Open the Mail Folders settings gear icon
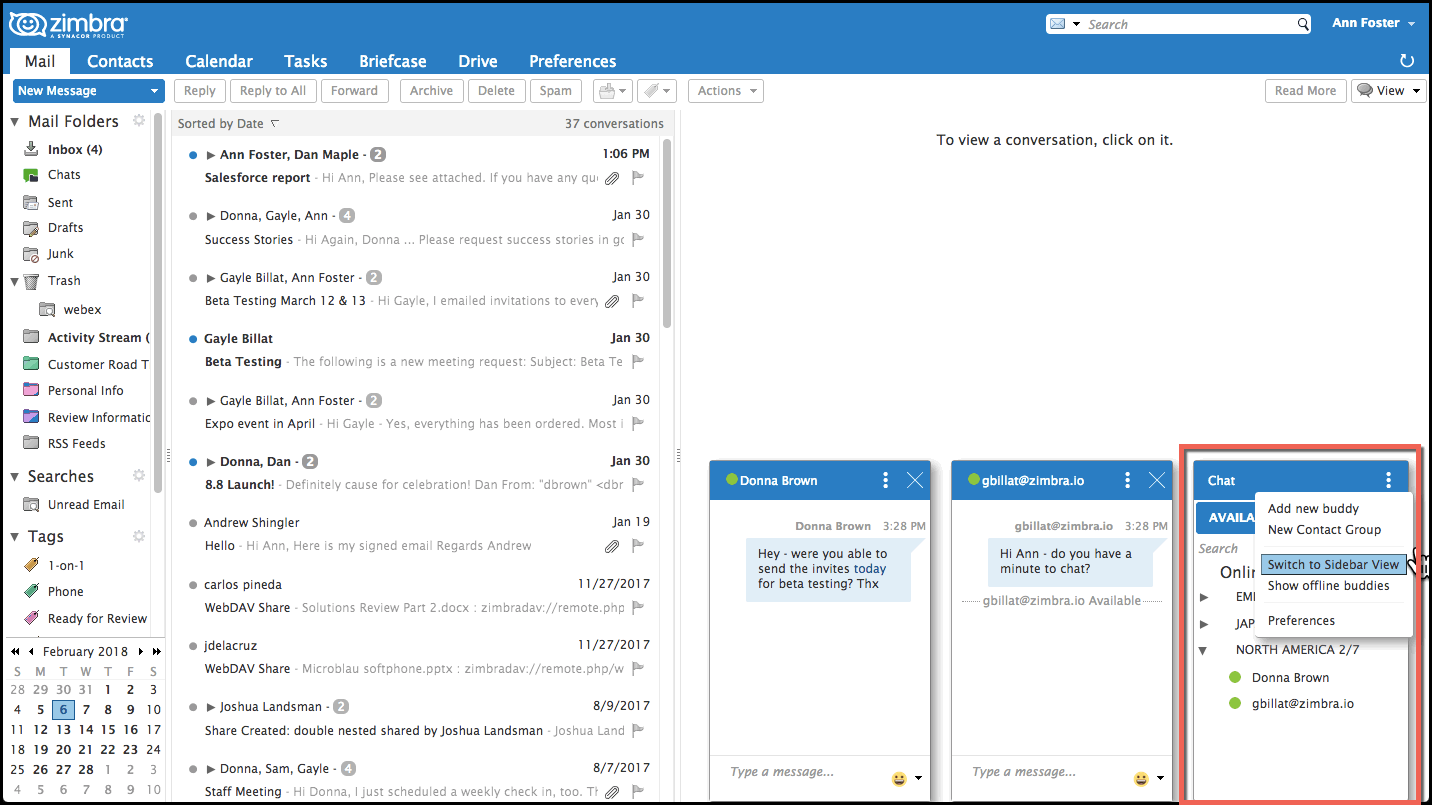This screenshot has width=1432, height=805. click(x=139, y=120)
